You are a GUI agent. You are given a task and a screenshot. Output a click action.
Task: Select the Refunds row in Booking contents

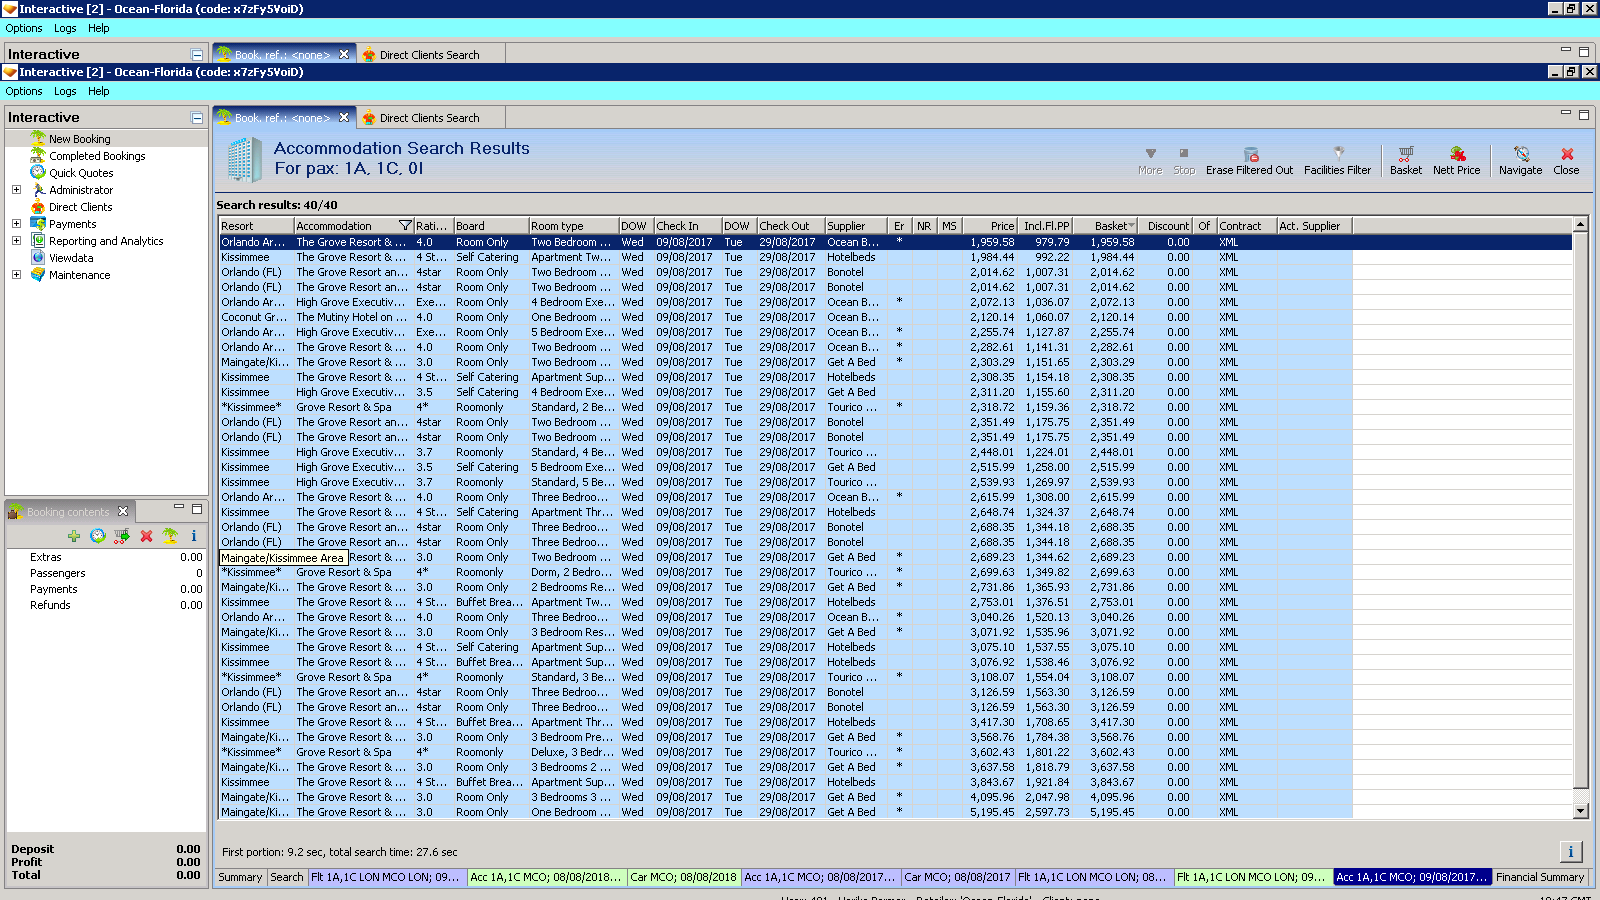[x=106, y=605]
